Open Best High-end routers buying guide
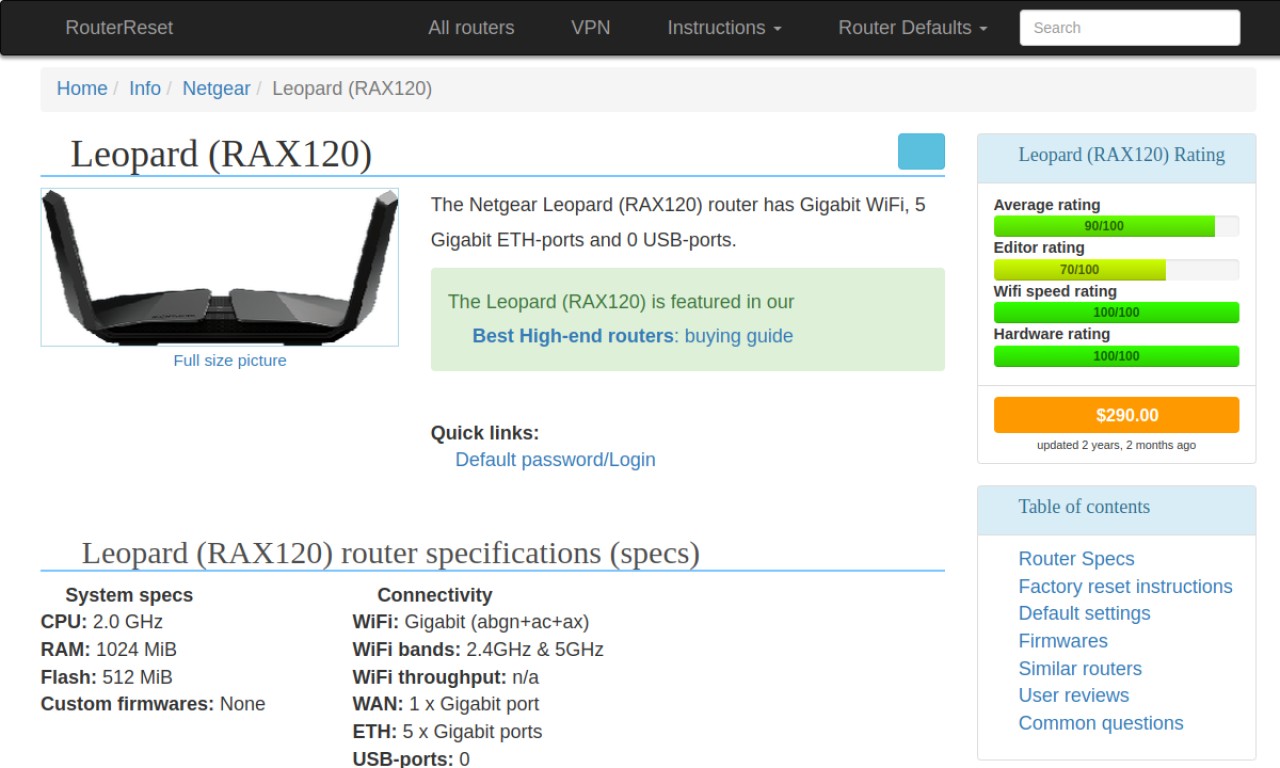The image size is (1280, 768). click(633, 336)
